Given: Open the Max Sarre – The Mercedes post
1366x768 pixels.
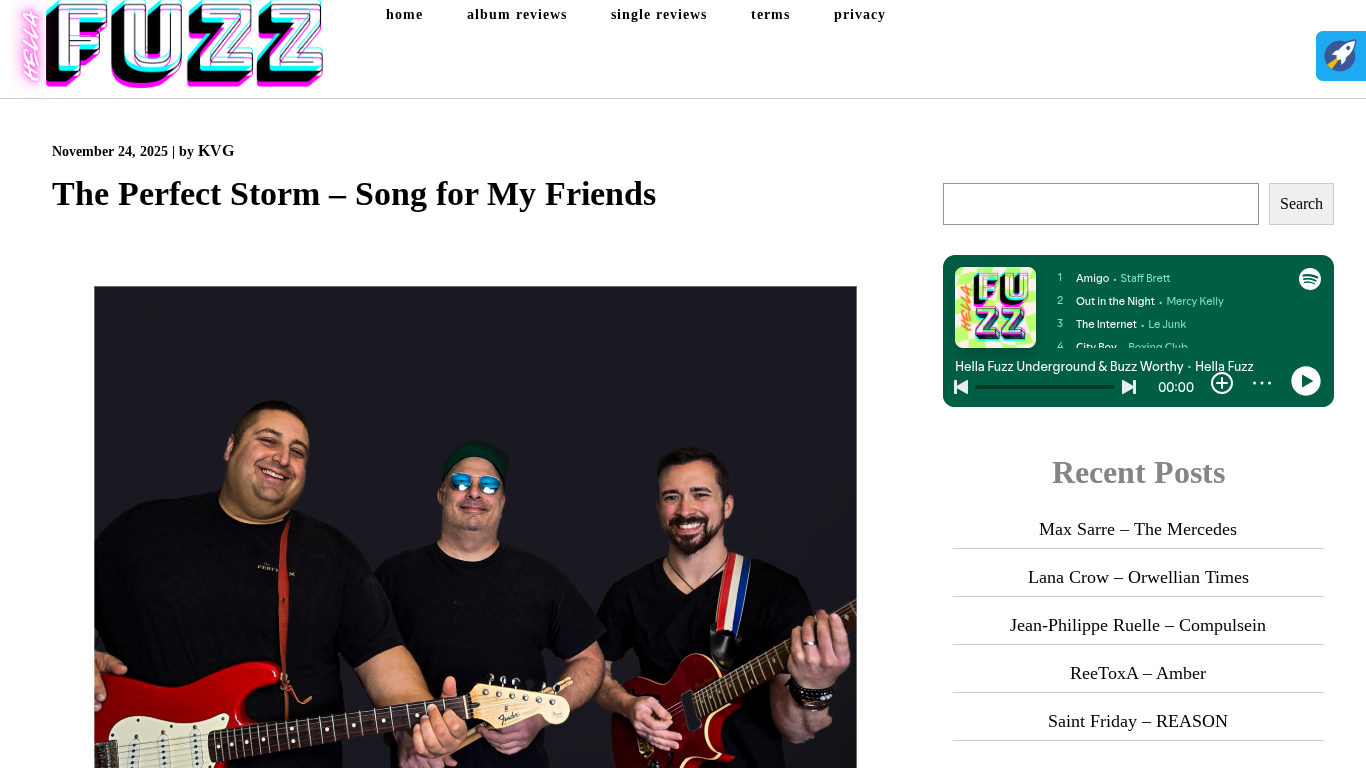Looking at the screenshot, I should click(1138, 529).
